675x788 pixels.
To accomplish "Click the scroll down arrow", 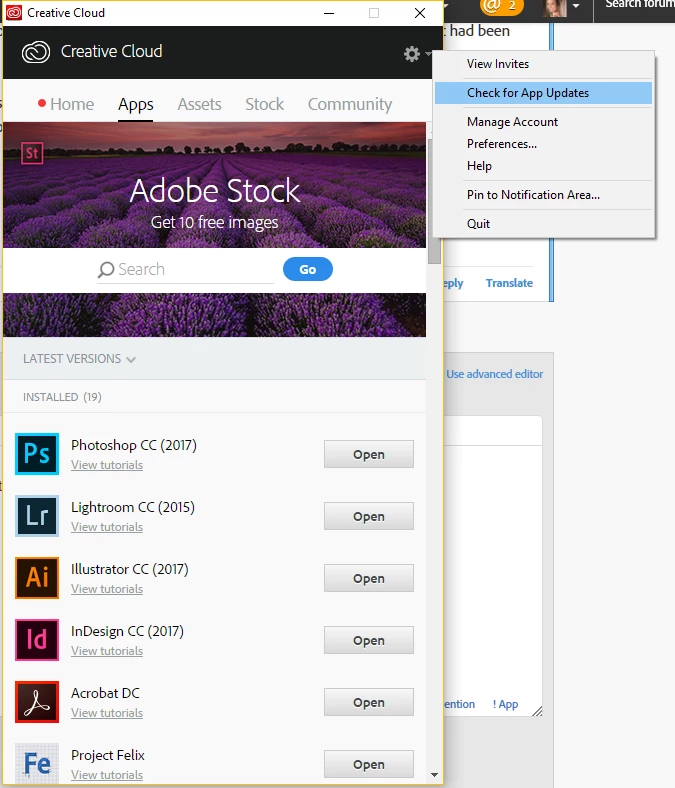I will pyautogui.click(x=435, y=775).
